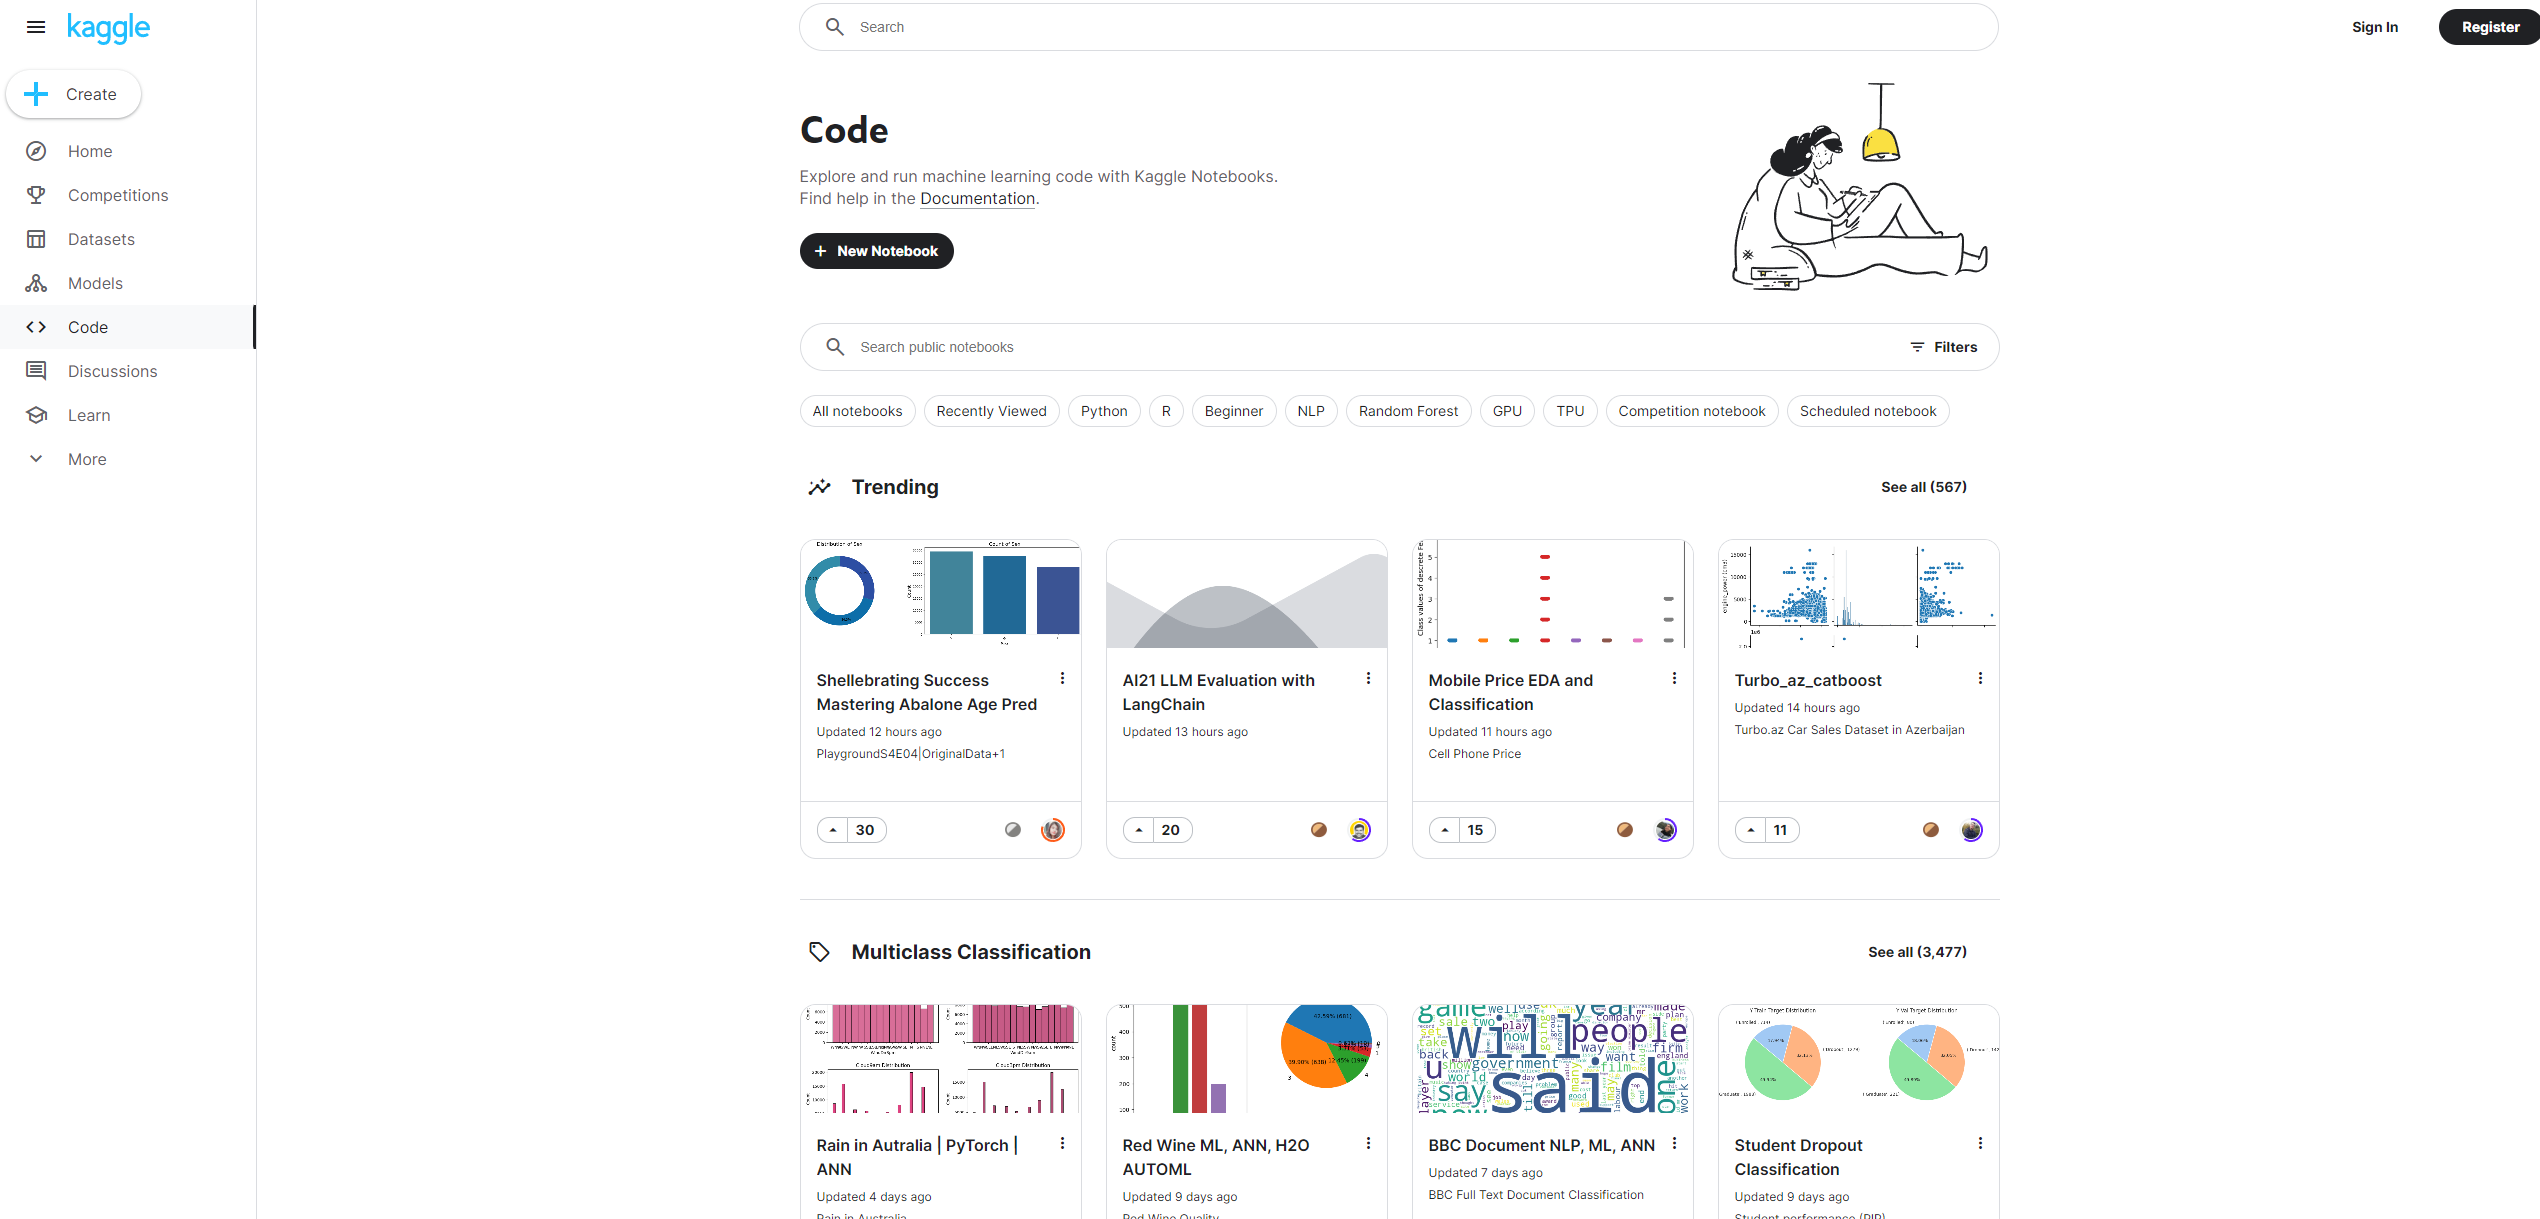Click the Sign In link

[x=2374, y=27]
